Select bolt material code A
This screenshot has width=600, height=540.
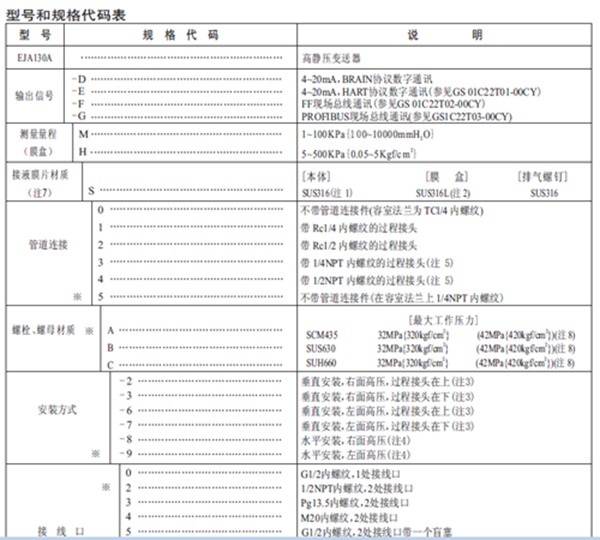tap(111, 330)
